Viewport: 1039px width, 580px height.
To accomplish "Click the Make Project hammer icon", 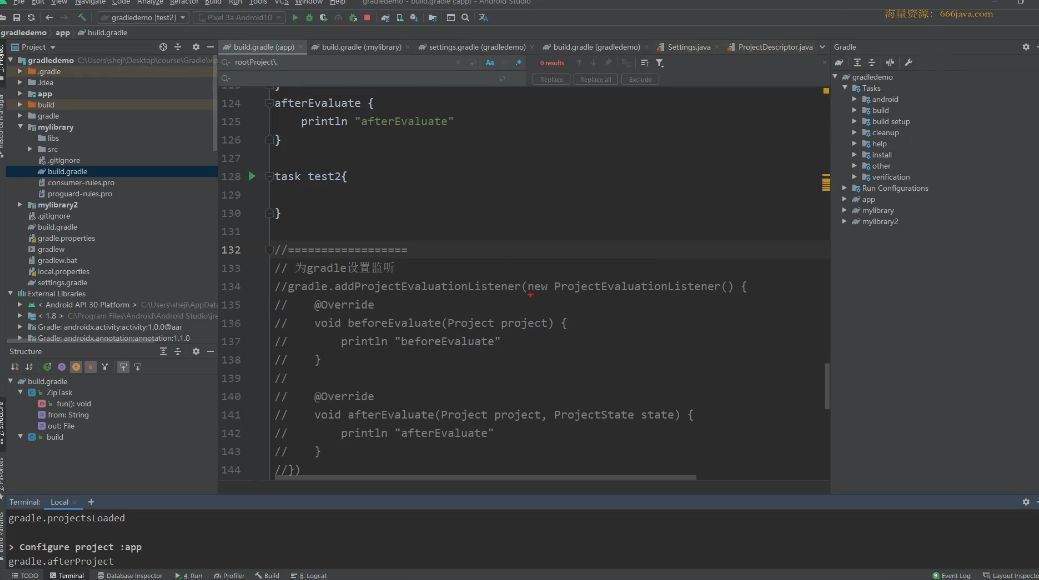I will pos(82,18).
